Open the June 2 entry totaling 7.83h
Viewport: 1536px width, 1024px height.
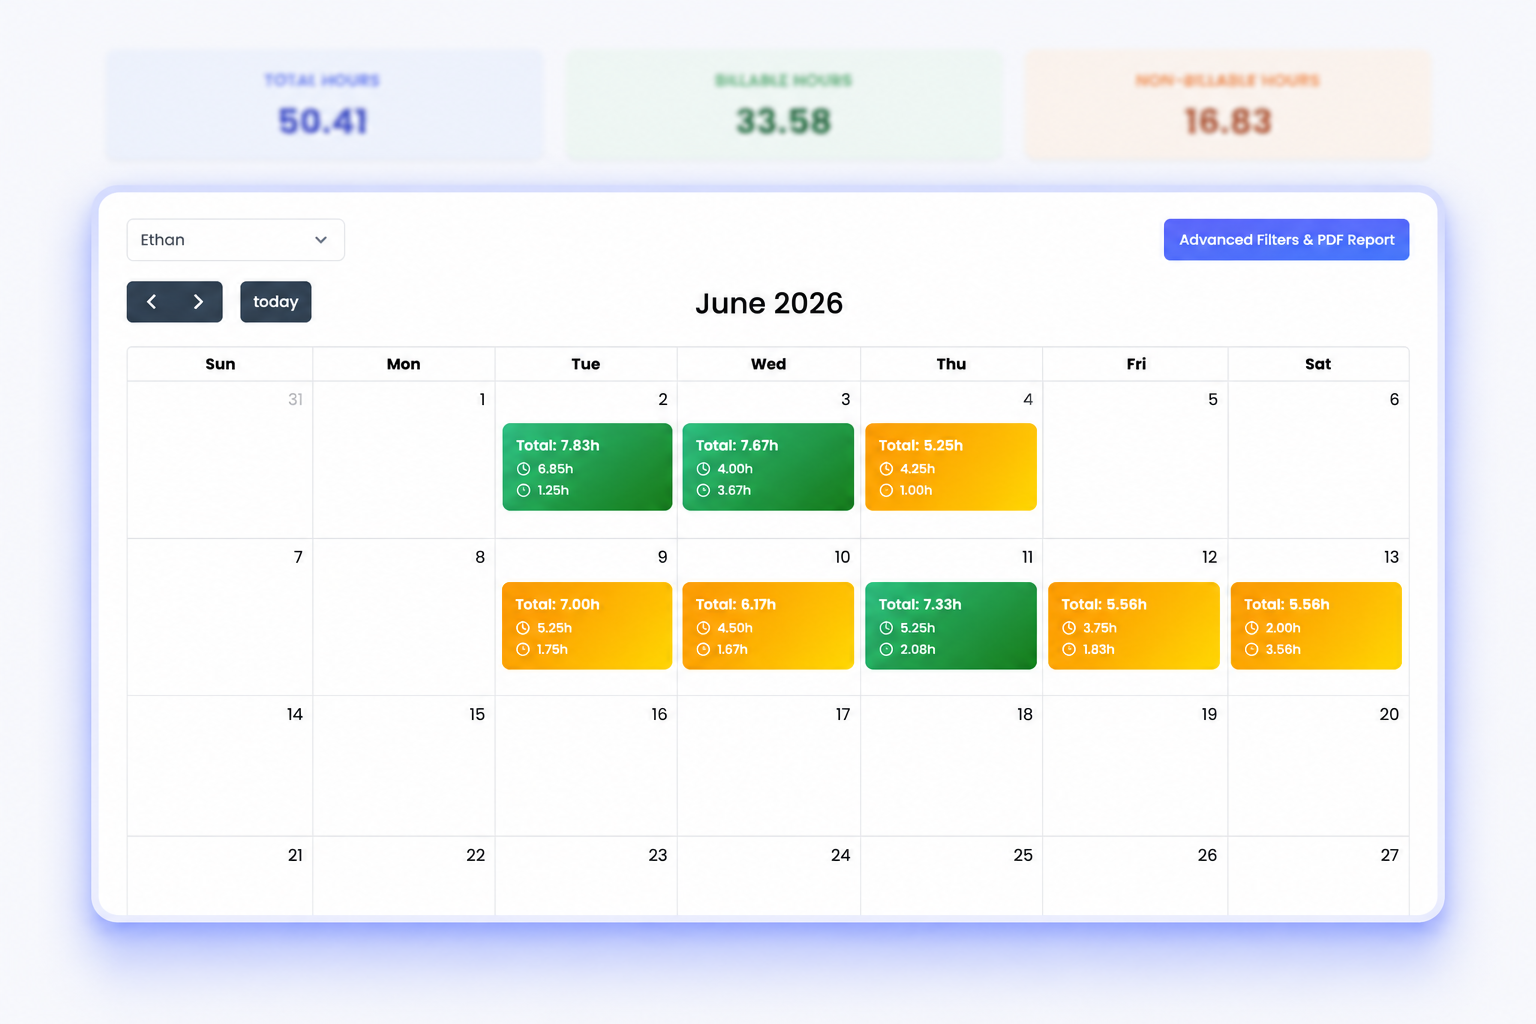coord(587,467)
